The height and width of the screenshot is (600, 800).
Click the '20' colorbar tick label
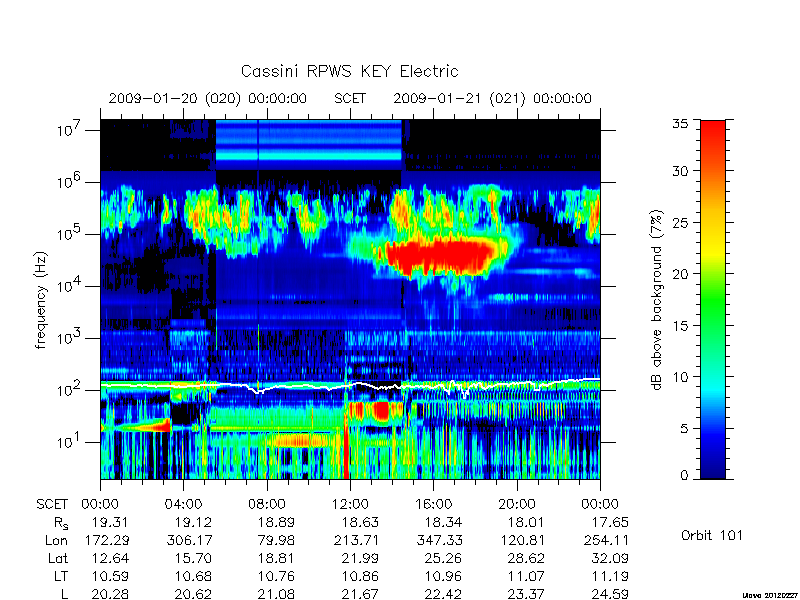680,273
